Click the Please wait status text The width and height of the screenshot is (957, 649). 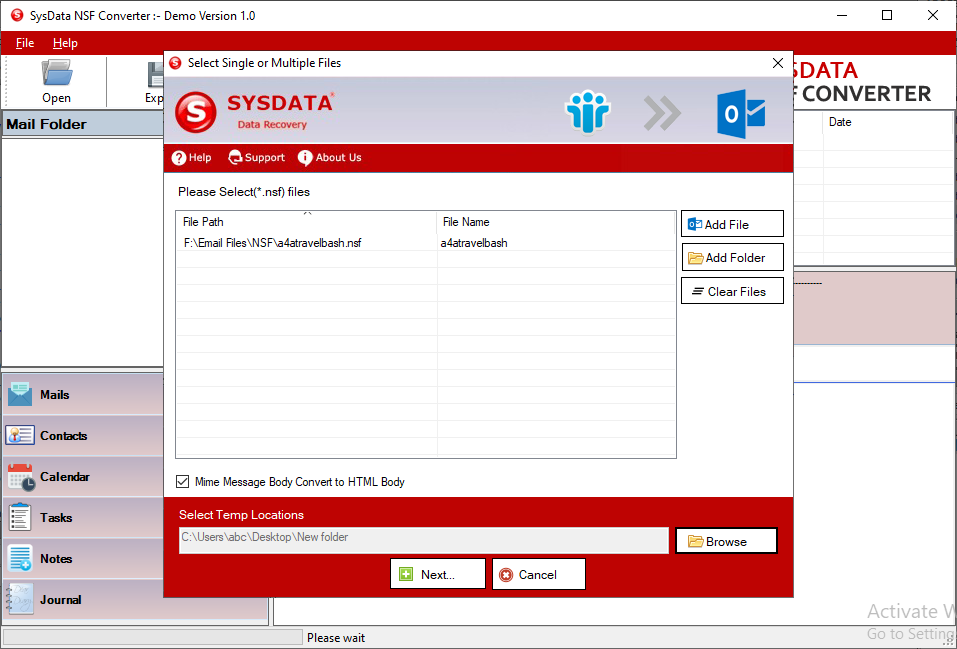tap(336, 637)
